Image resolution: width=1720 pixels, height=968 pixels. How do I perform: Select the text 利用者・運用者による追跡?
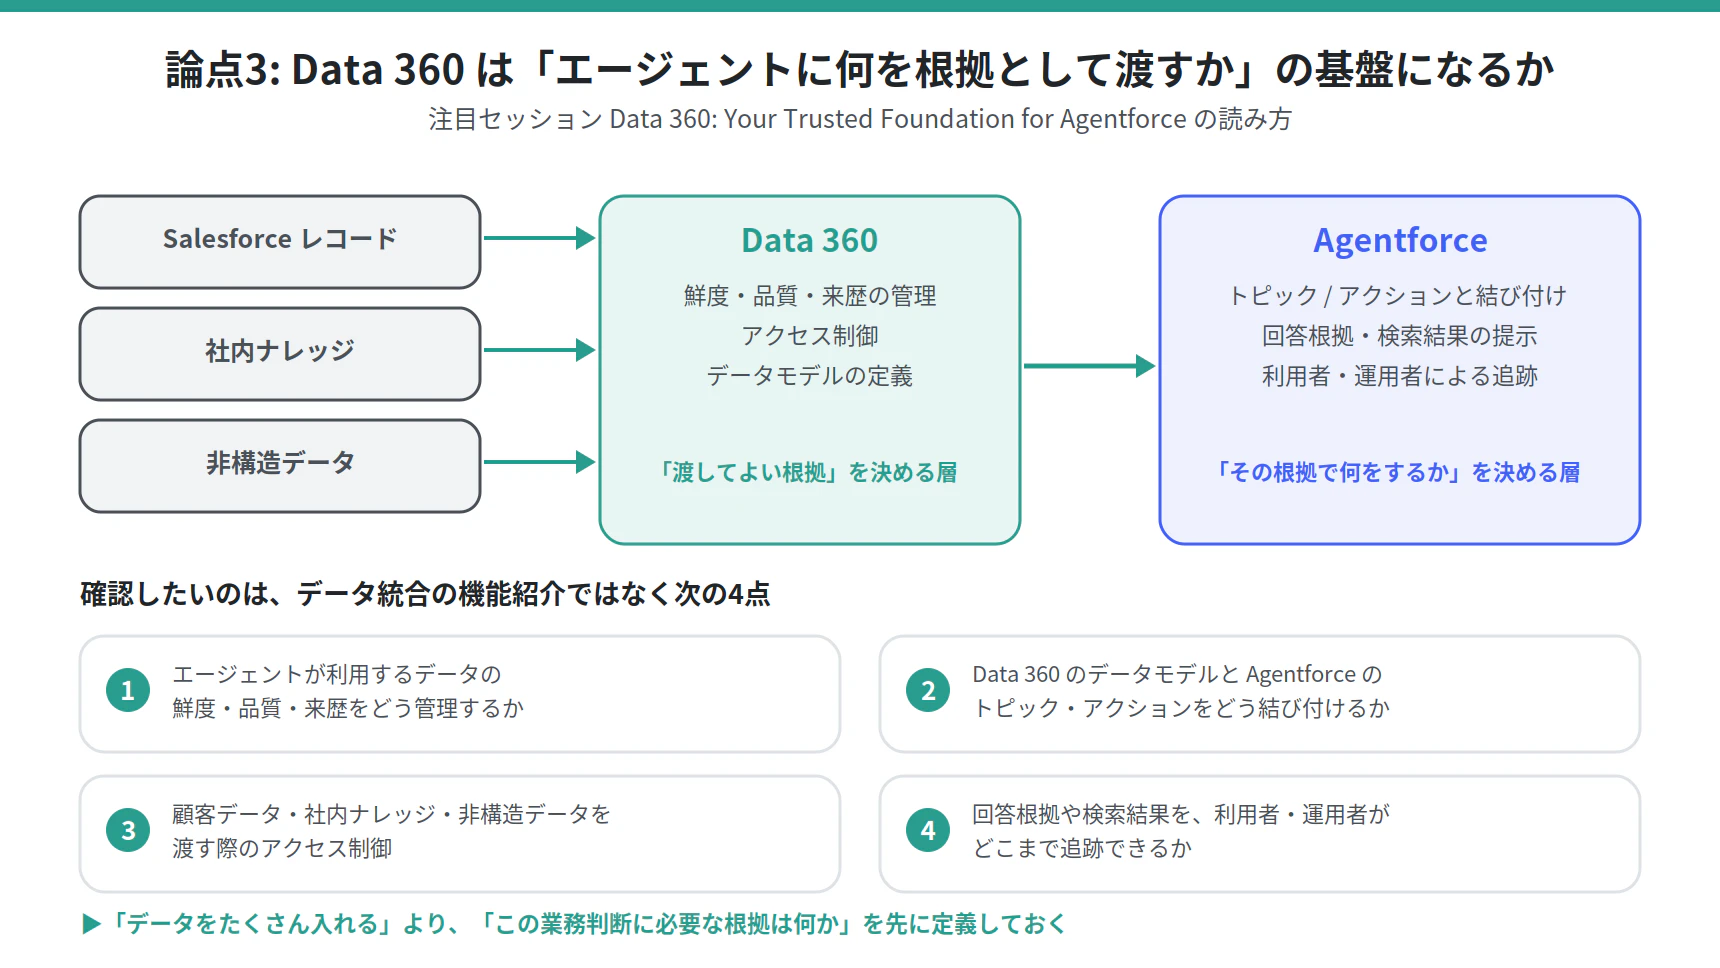(1400, 376)
